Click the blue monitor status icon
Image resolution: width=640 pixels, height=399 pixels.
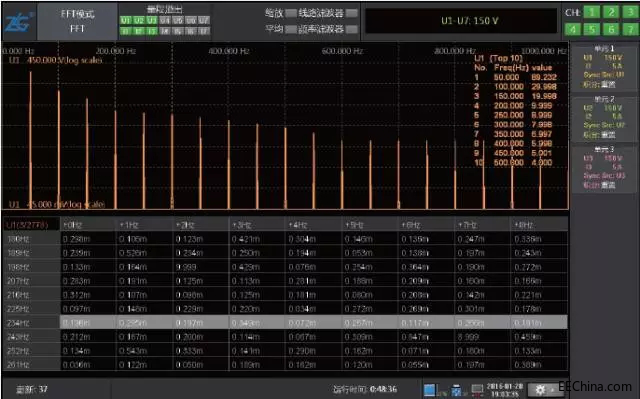[x=429, y=390]
